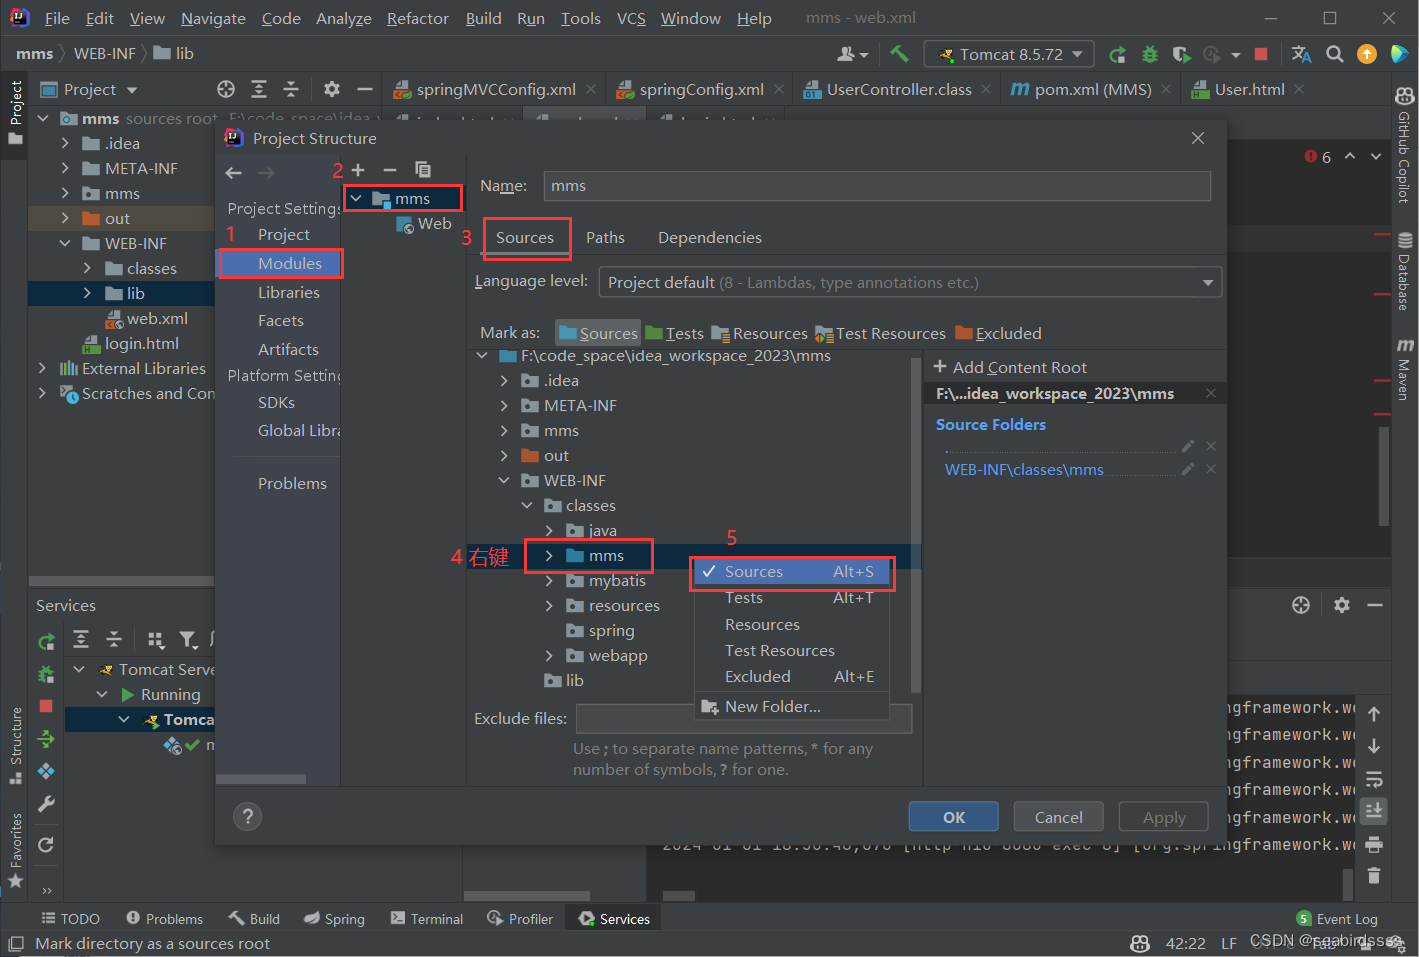Stop the running server via red square
Image resolution: width=1419 pixels, height=957 pixels.
point(1261,54)
